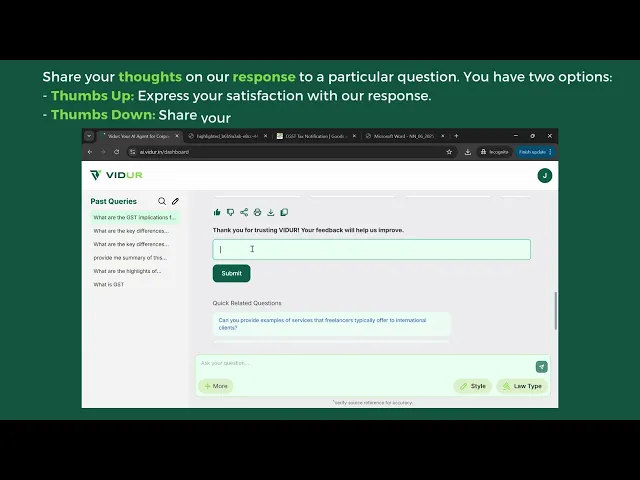Open the Incognito indicator
Image resolution: width=640 pixels, height=480 pixels.
pos(494,152)
